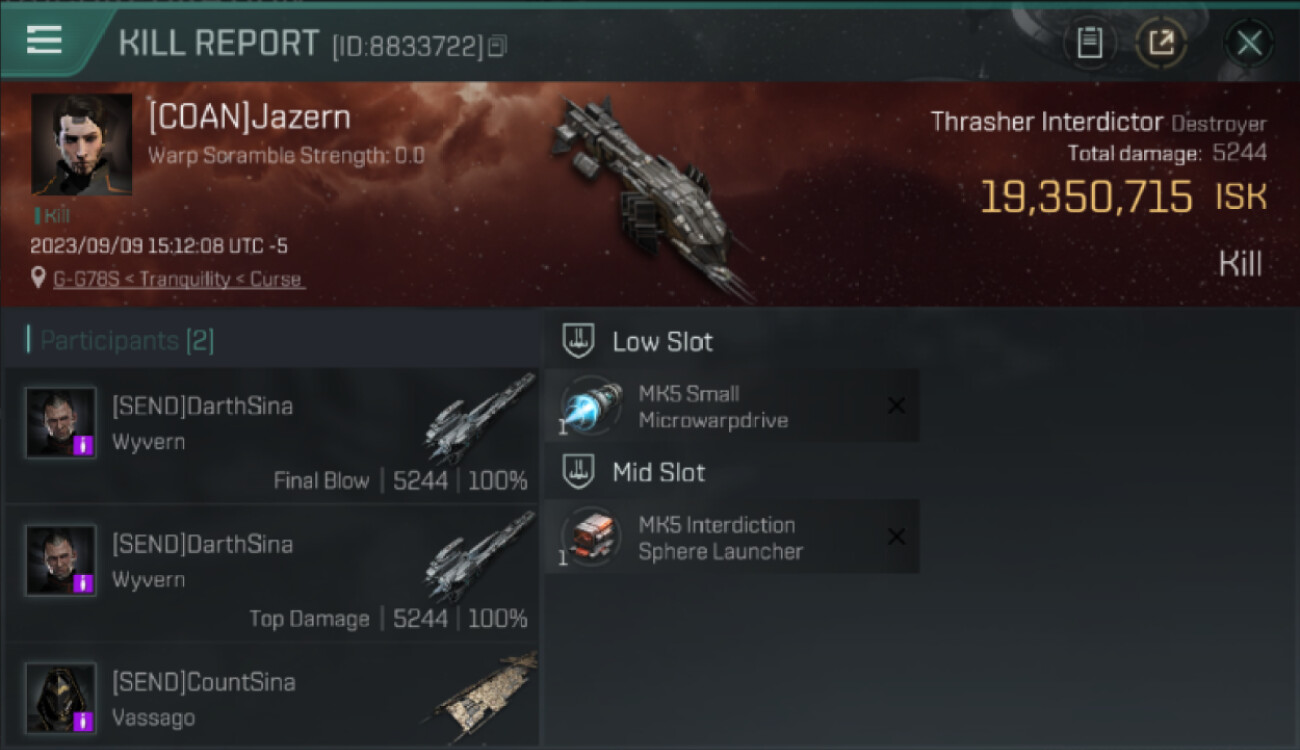Open CountSina's character portrait
1300x750 pixels.
tap(61, 697)
